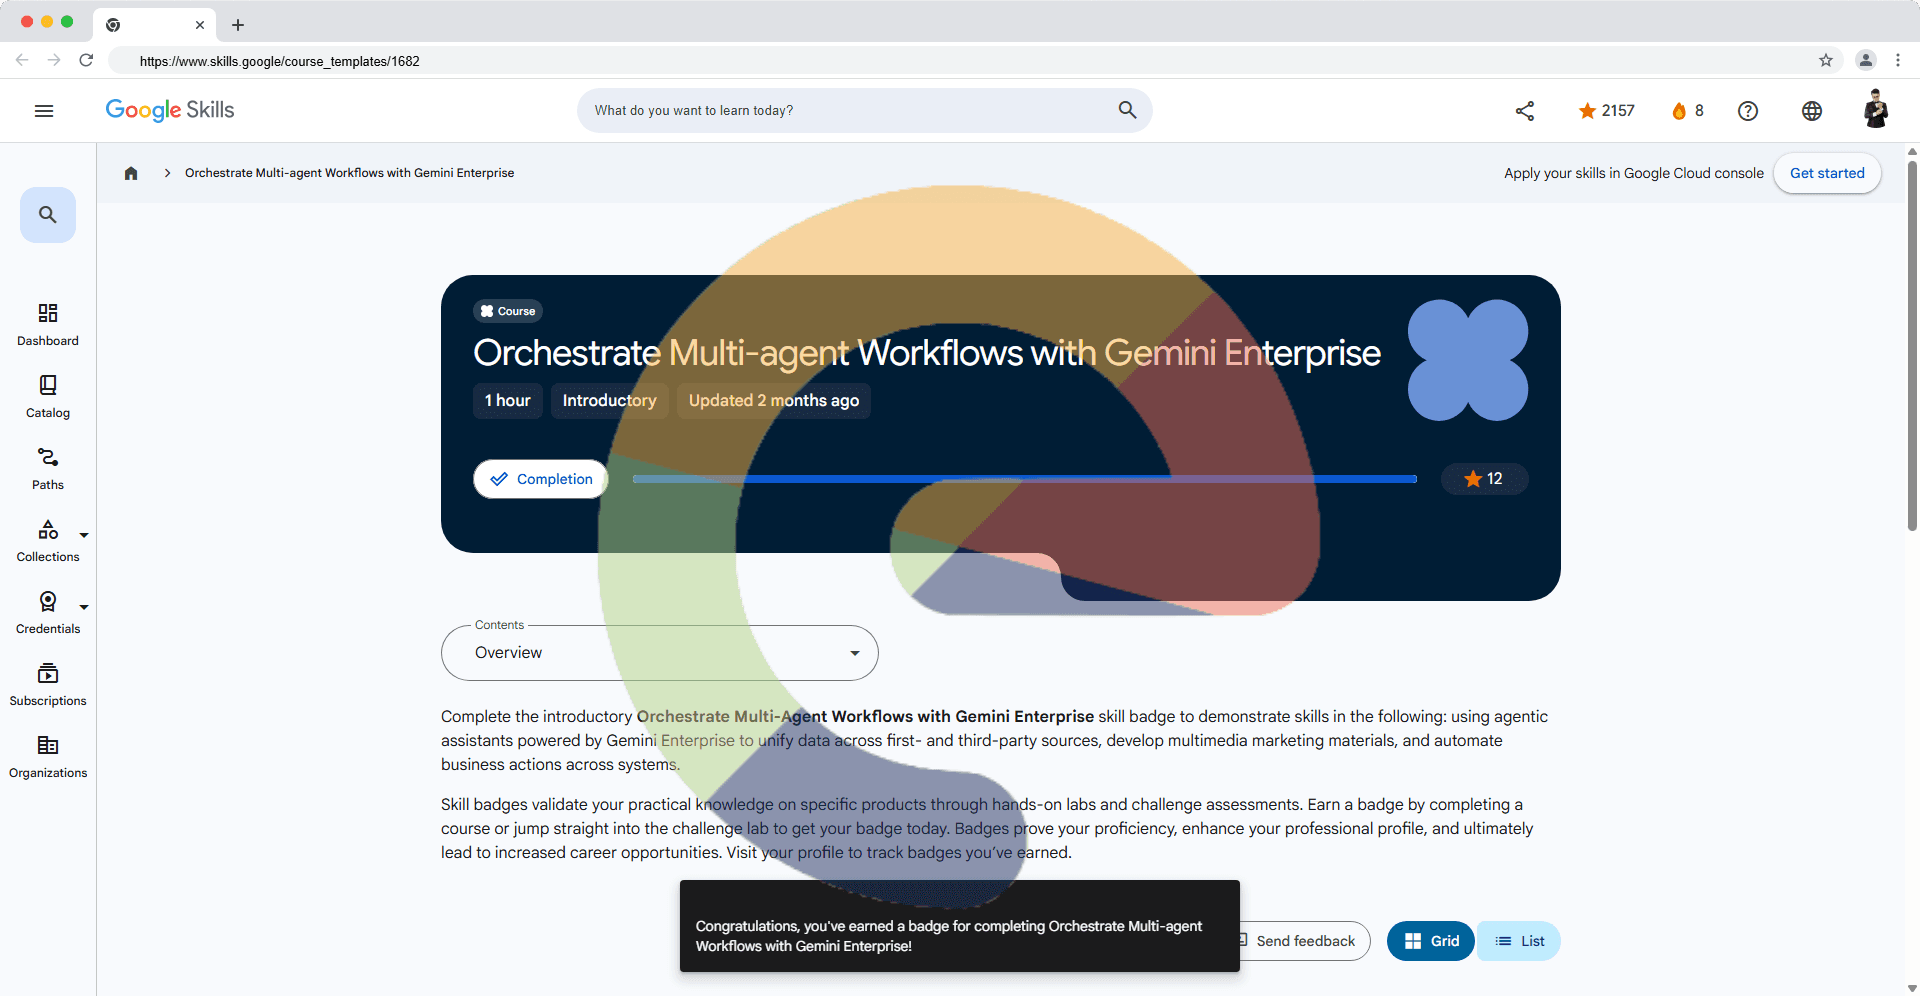Viewport: 1920px width, 996px height.
Task: Click the browser back arrow
Action: [22, 60]
